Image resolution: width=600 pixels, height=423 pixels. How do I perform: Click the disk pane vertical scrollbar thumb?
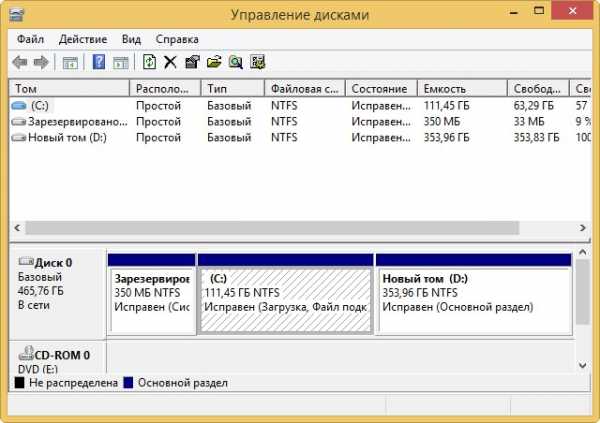coord(582,292)
